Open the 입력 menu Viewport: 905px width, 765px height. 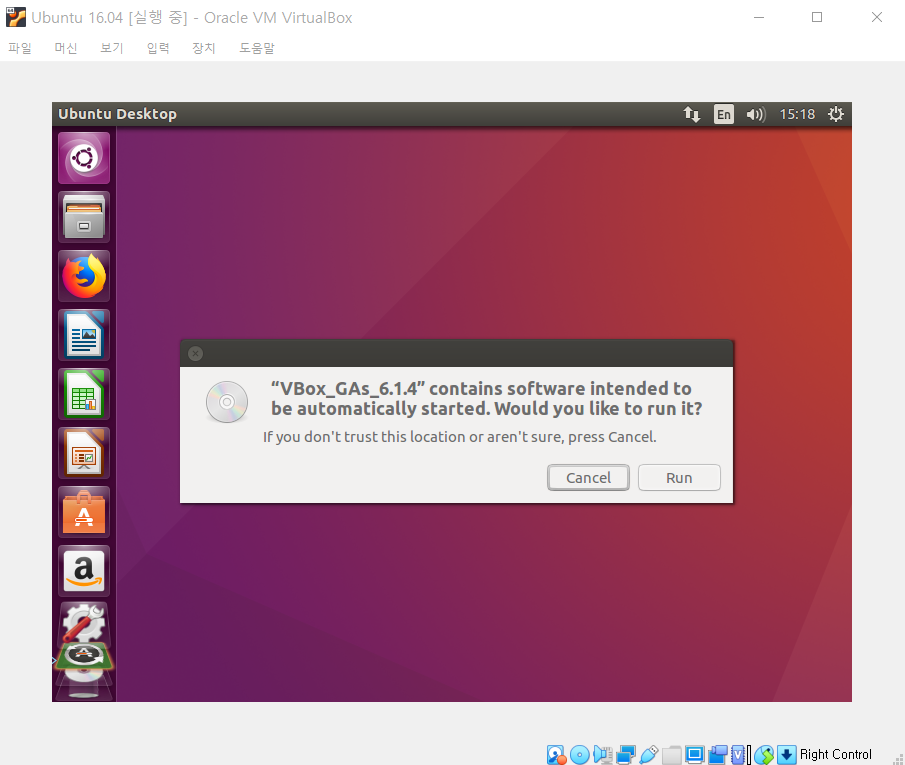click(x=158, y=48)
